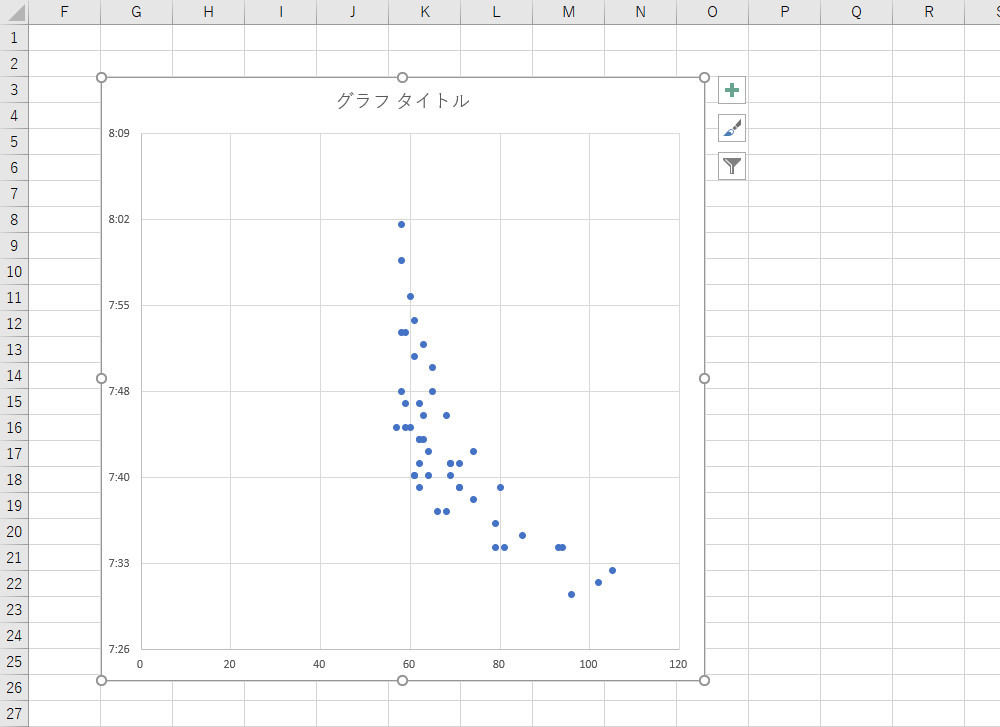Open the Chart Elements plus button
This screenshot has width=1000, height=727.
pyautogui.click(x=732, y=90)
